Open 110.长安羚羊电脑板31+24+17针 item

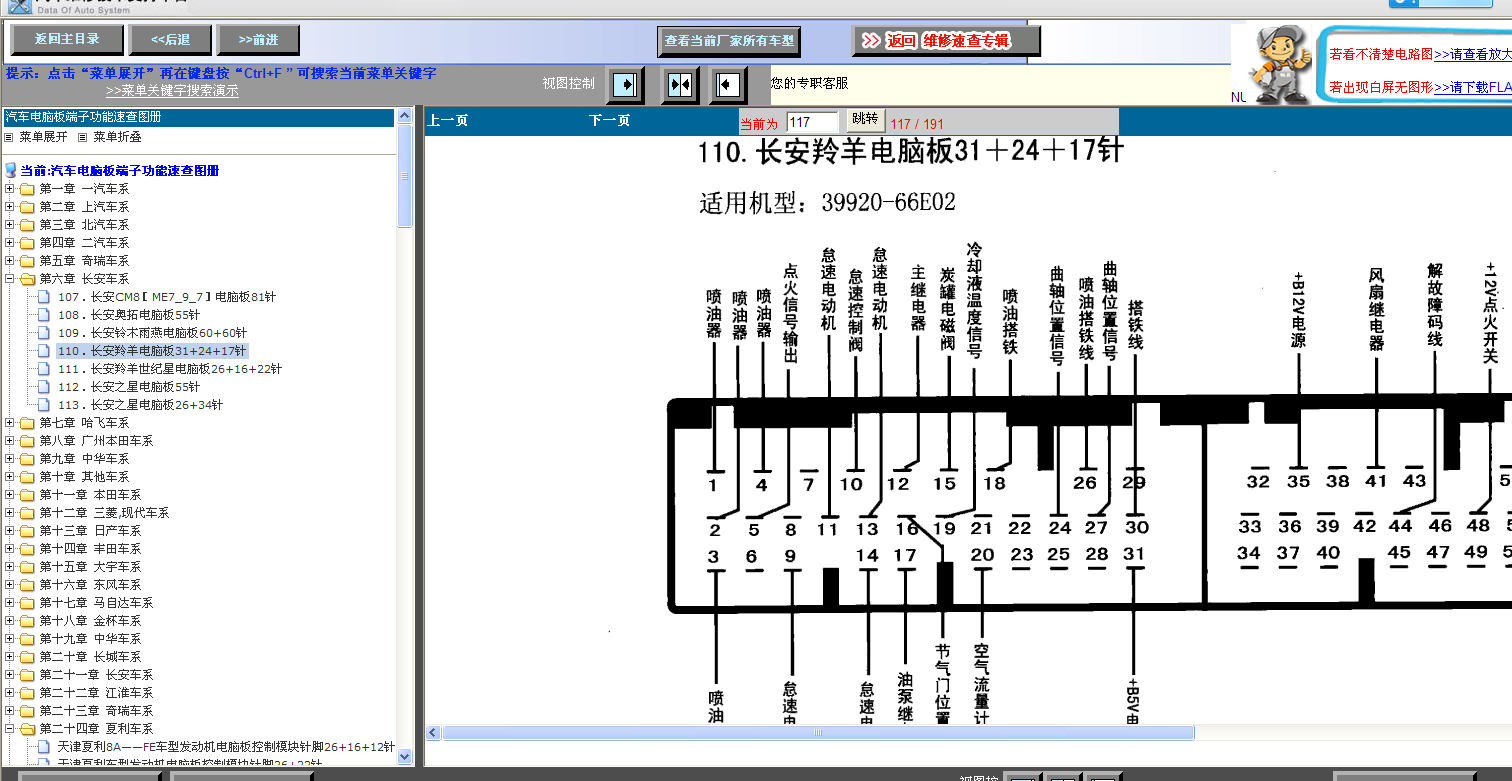(x=152, y=351)
